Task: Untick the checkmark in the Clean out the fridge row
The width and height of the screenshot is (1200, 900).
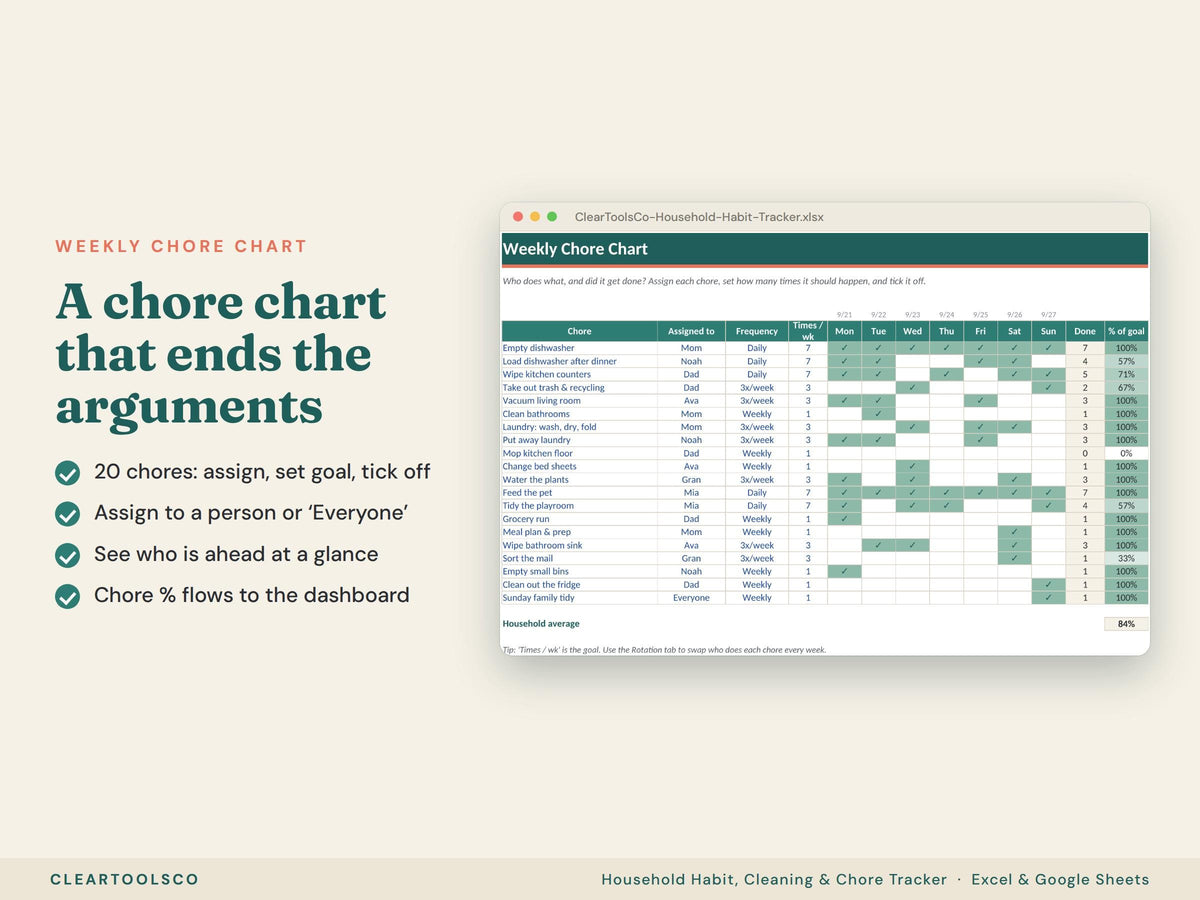Action: [1048, 585]
